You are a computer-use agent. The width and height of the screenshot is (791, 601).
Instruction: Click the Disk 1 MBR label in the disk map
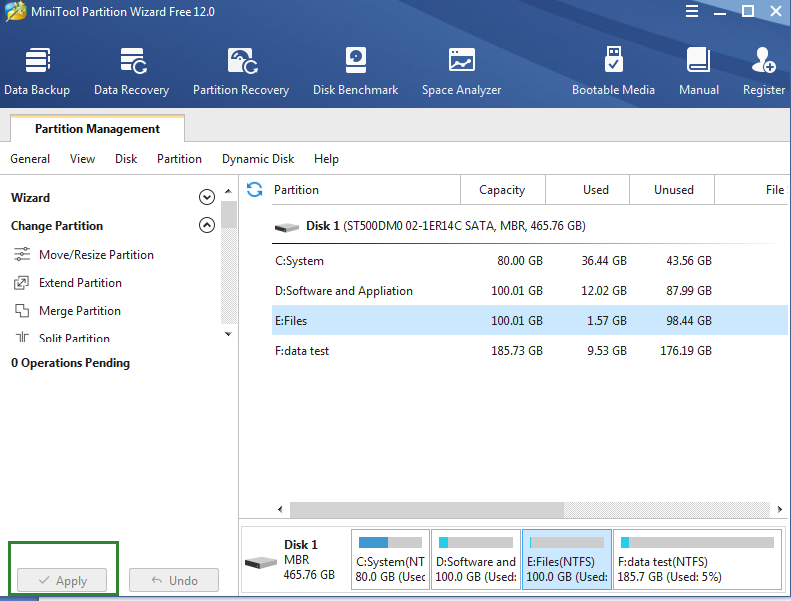(x=308, y=560)
